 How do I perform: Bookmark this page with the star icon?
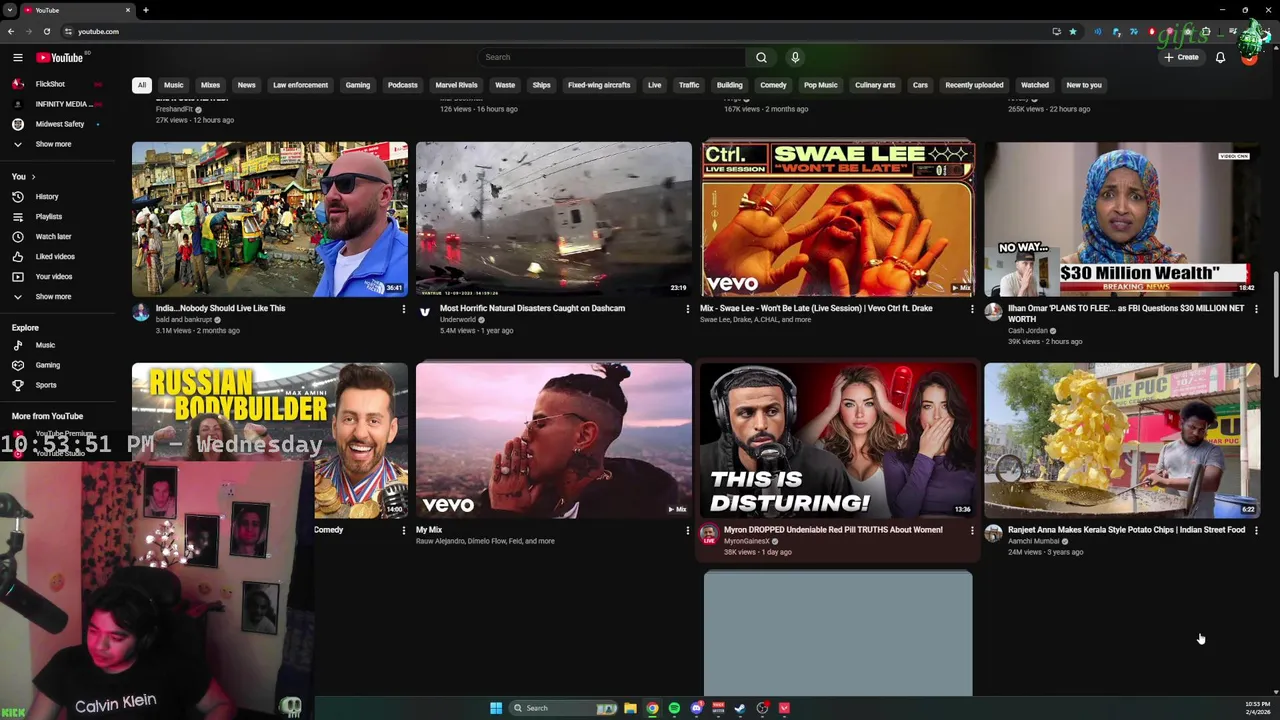[1073, 31]
